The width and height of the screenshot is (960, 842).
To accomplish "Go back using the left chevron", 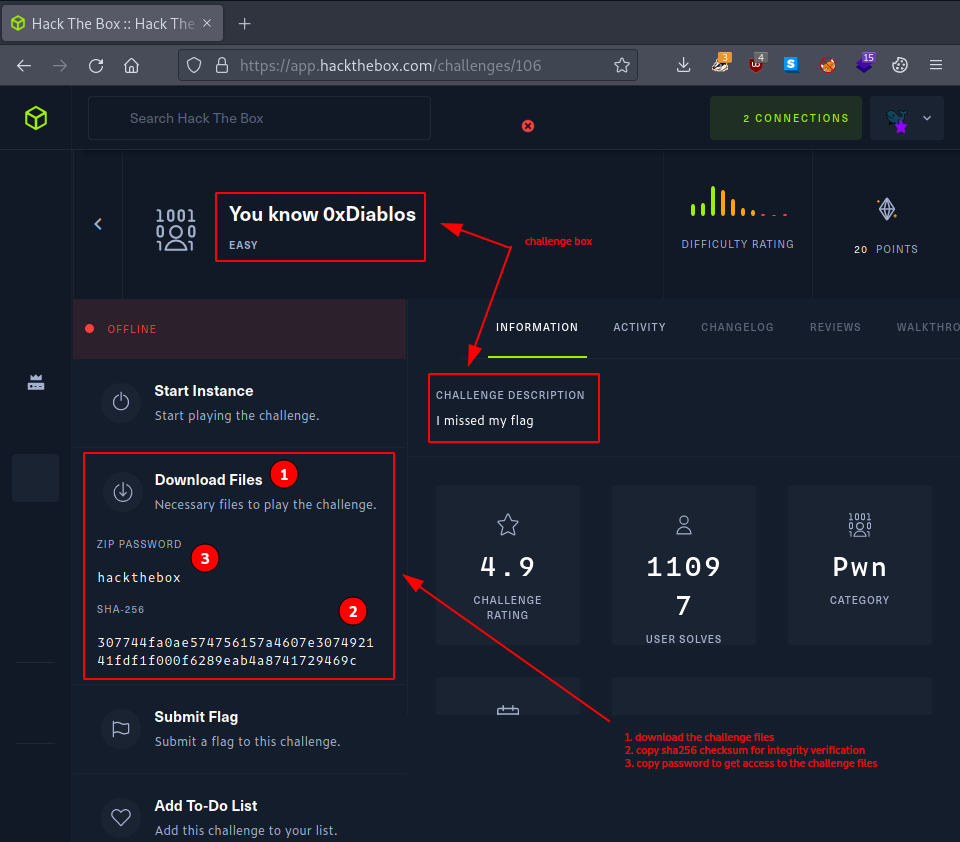I will [98, 224].
